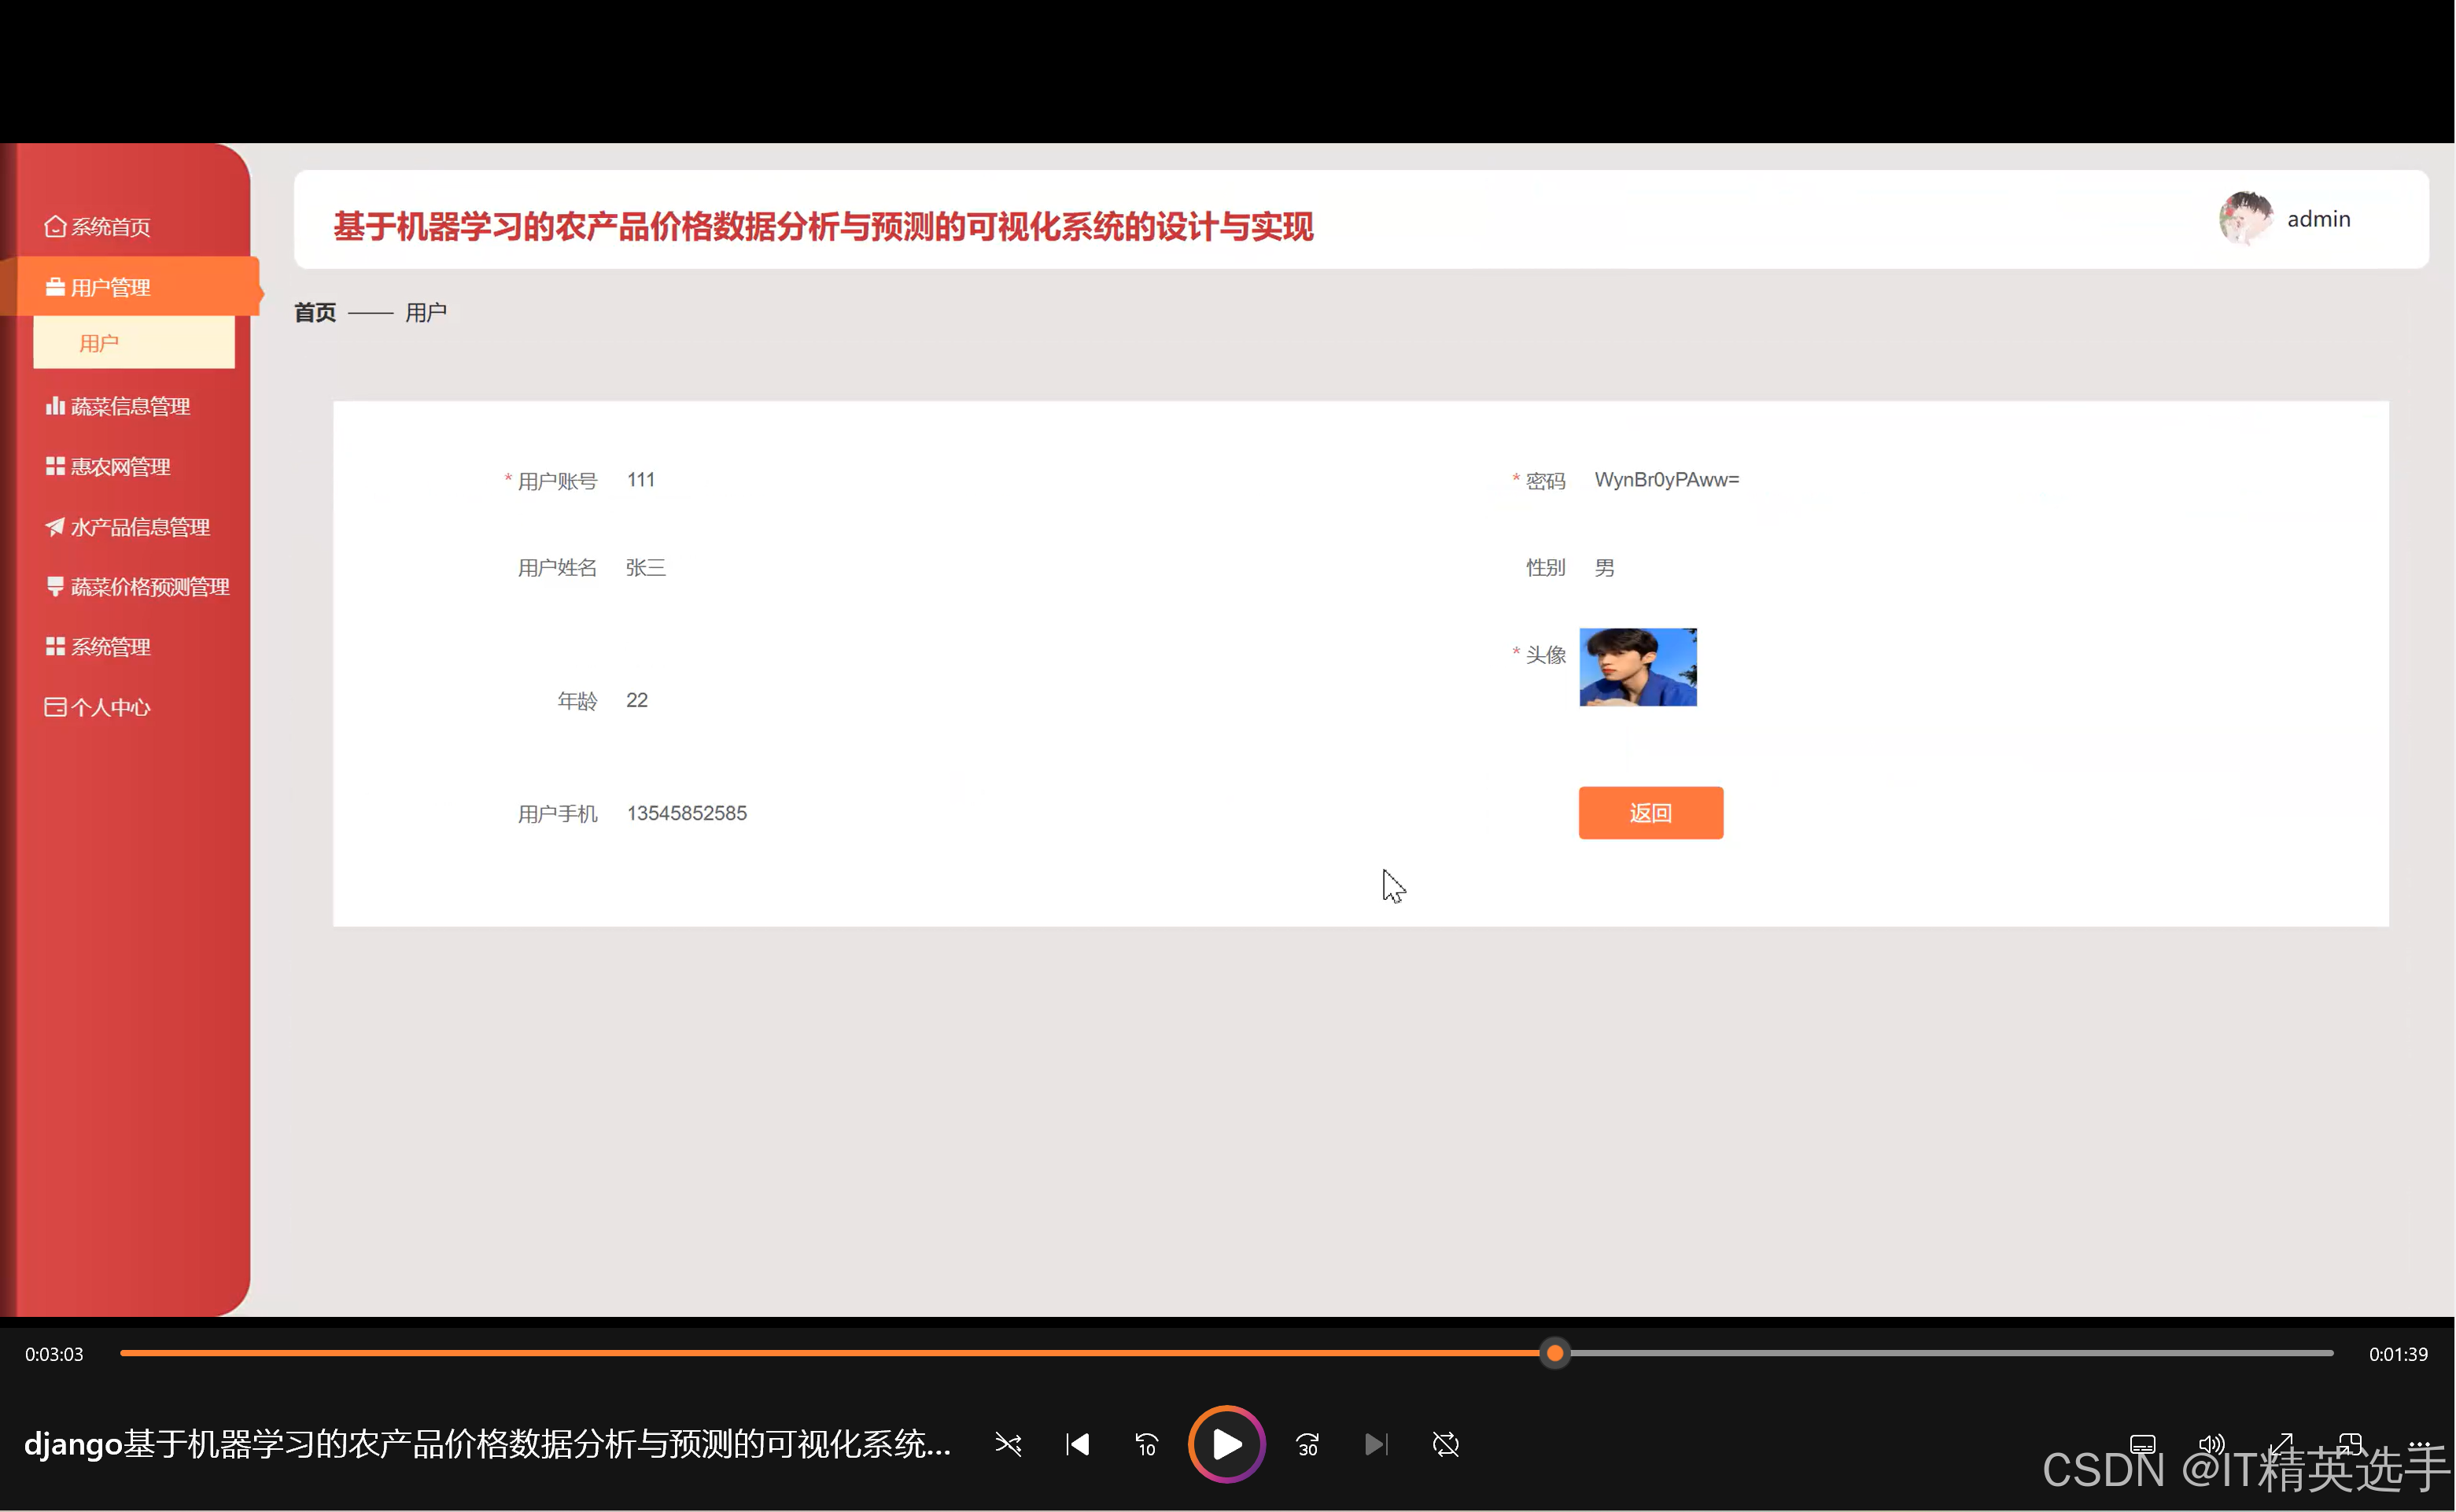The height and width of the screenshot is (1512, 2456).
Task: Click the grid icon beside 惠农网管理
Action: [55, 466]
